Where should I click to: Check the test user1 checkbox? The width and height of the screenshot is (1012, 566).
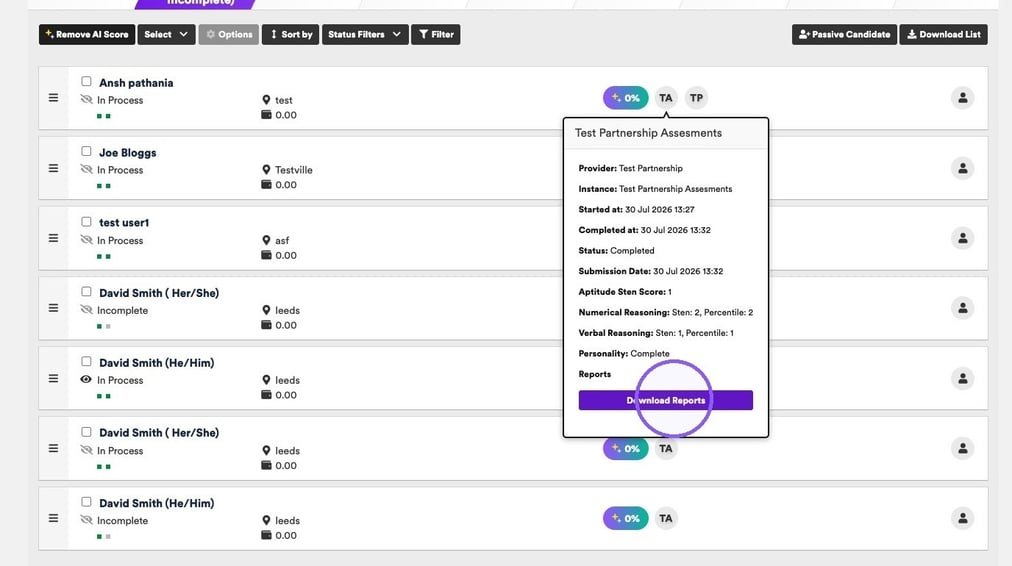tap(86, 221)
